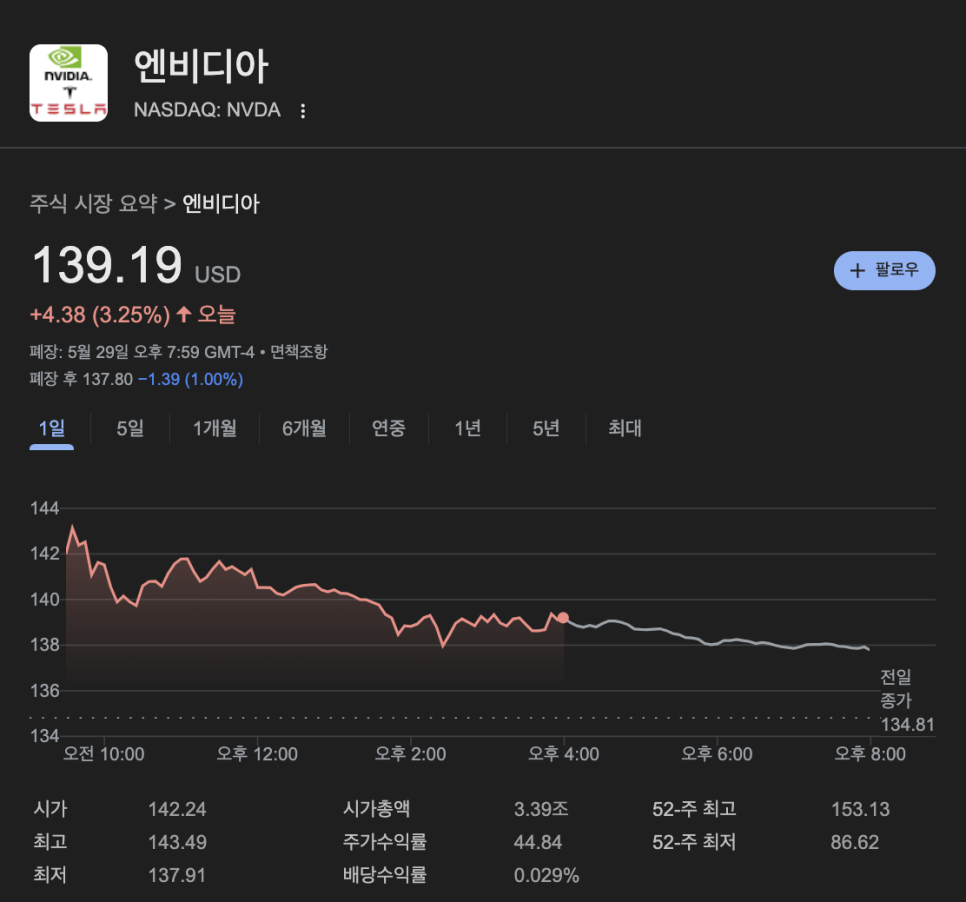Click the 오후 2:00 time axis label
The height and width of the screenshot is (902, 966).
click(x=410, y=754)
